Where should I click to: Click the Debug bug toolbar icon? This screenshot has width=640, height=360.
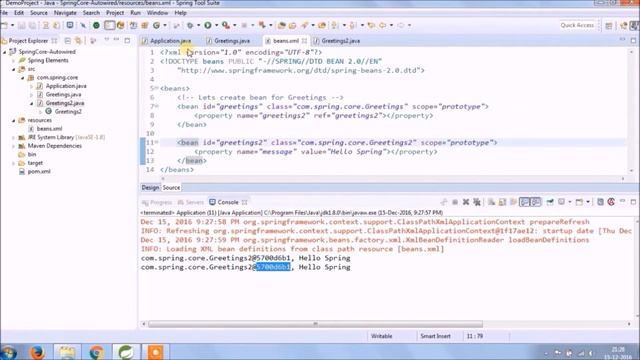[x=190, y=25]
